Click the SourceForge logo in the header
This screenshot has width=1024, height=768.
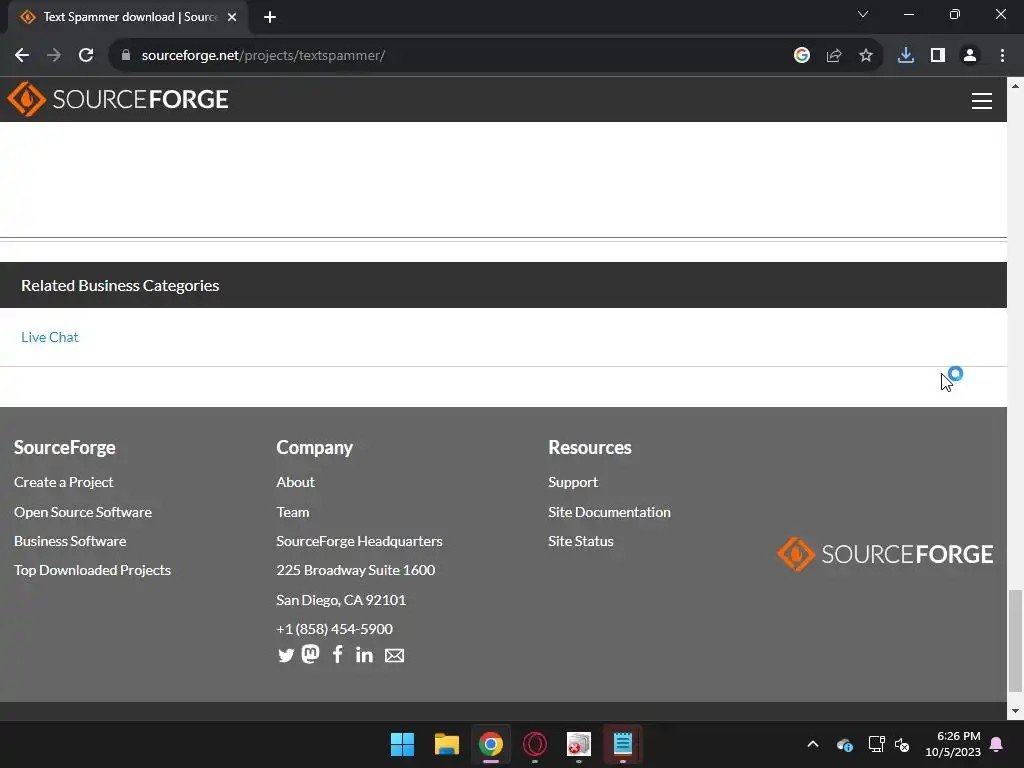coord(118,99)
